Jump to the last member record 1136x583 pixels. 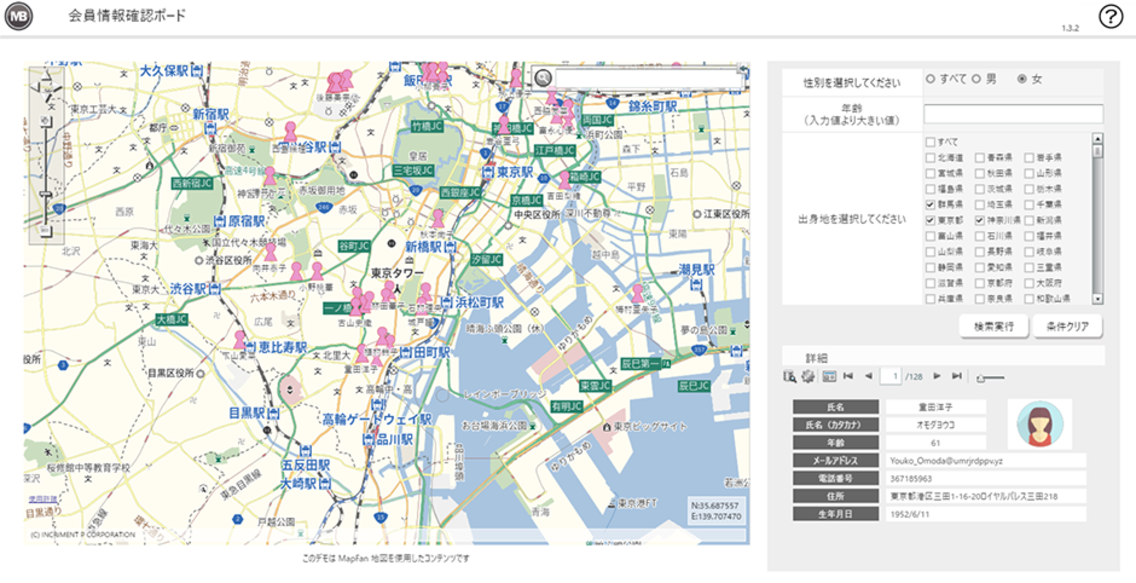point(956,375)
